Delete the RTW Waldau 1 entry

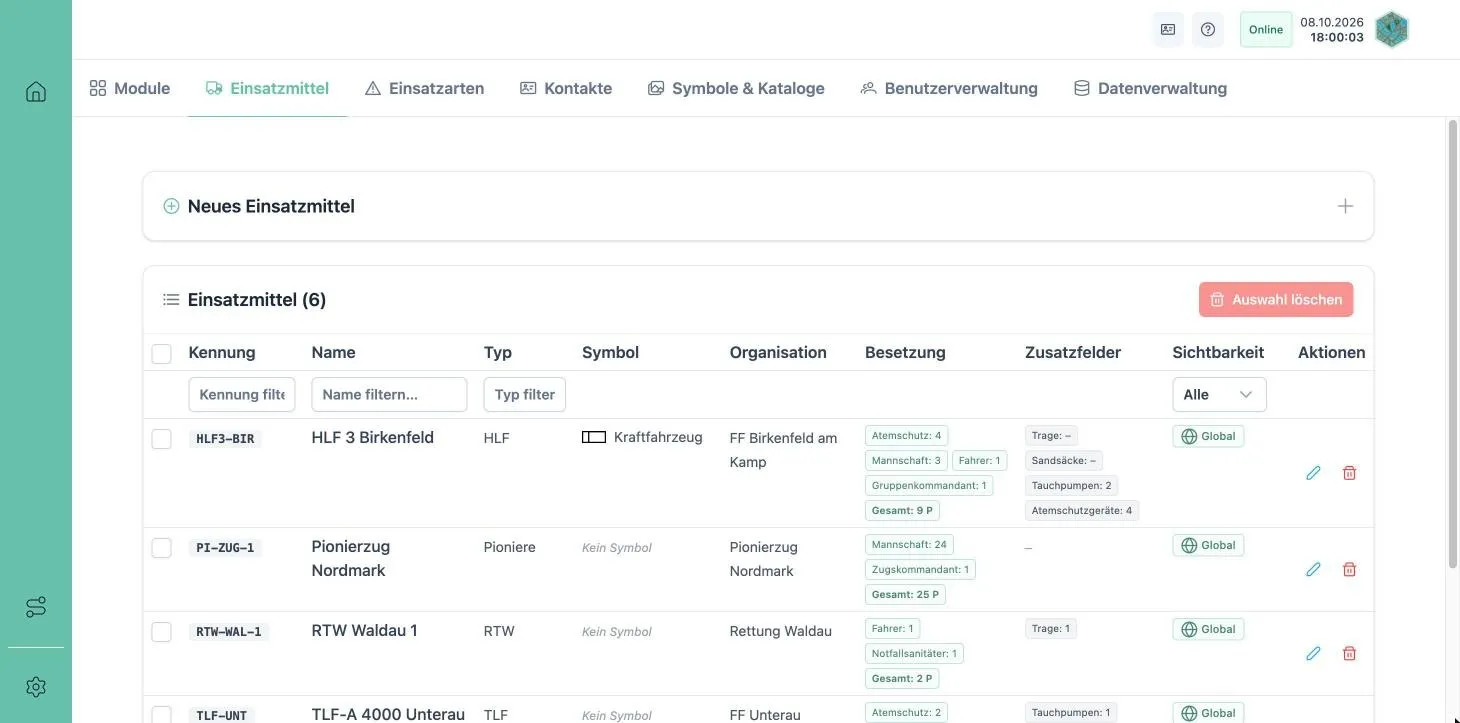(x=1349, y=653)
